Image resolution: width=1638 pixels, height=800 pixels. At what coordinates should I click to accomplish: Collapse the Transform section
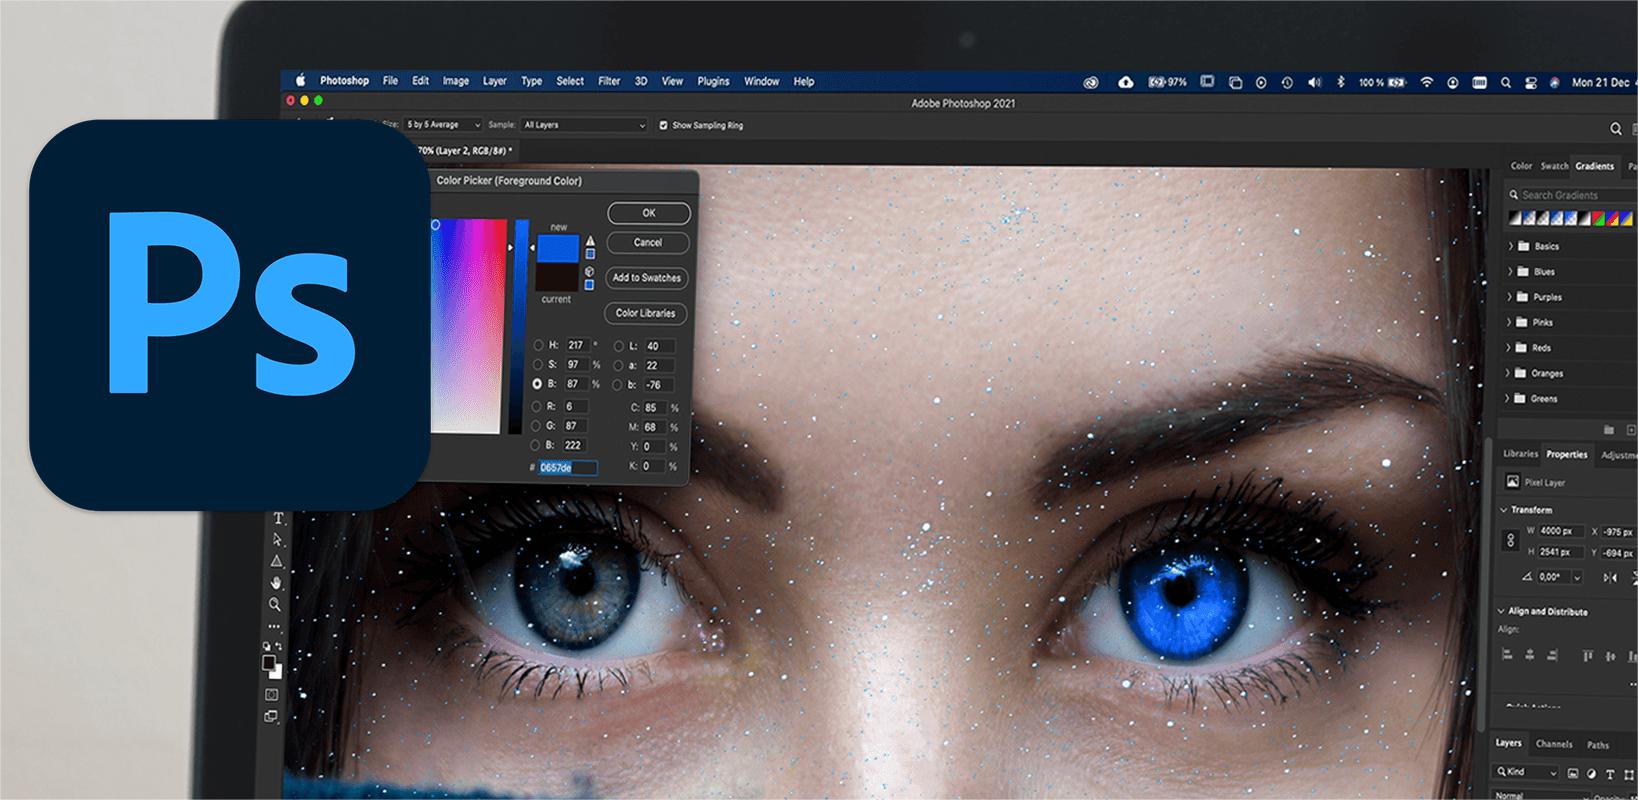(1504, 510)
